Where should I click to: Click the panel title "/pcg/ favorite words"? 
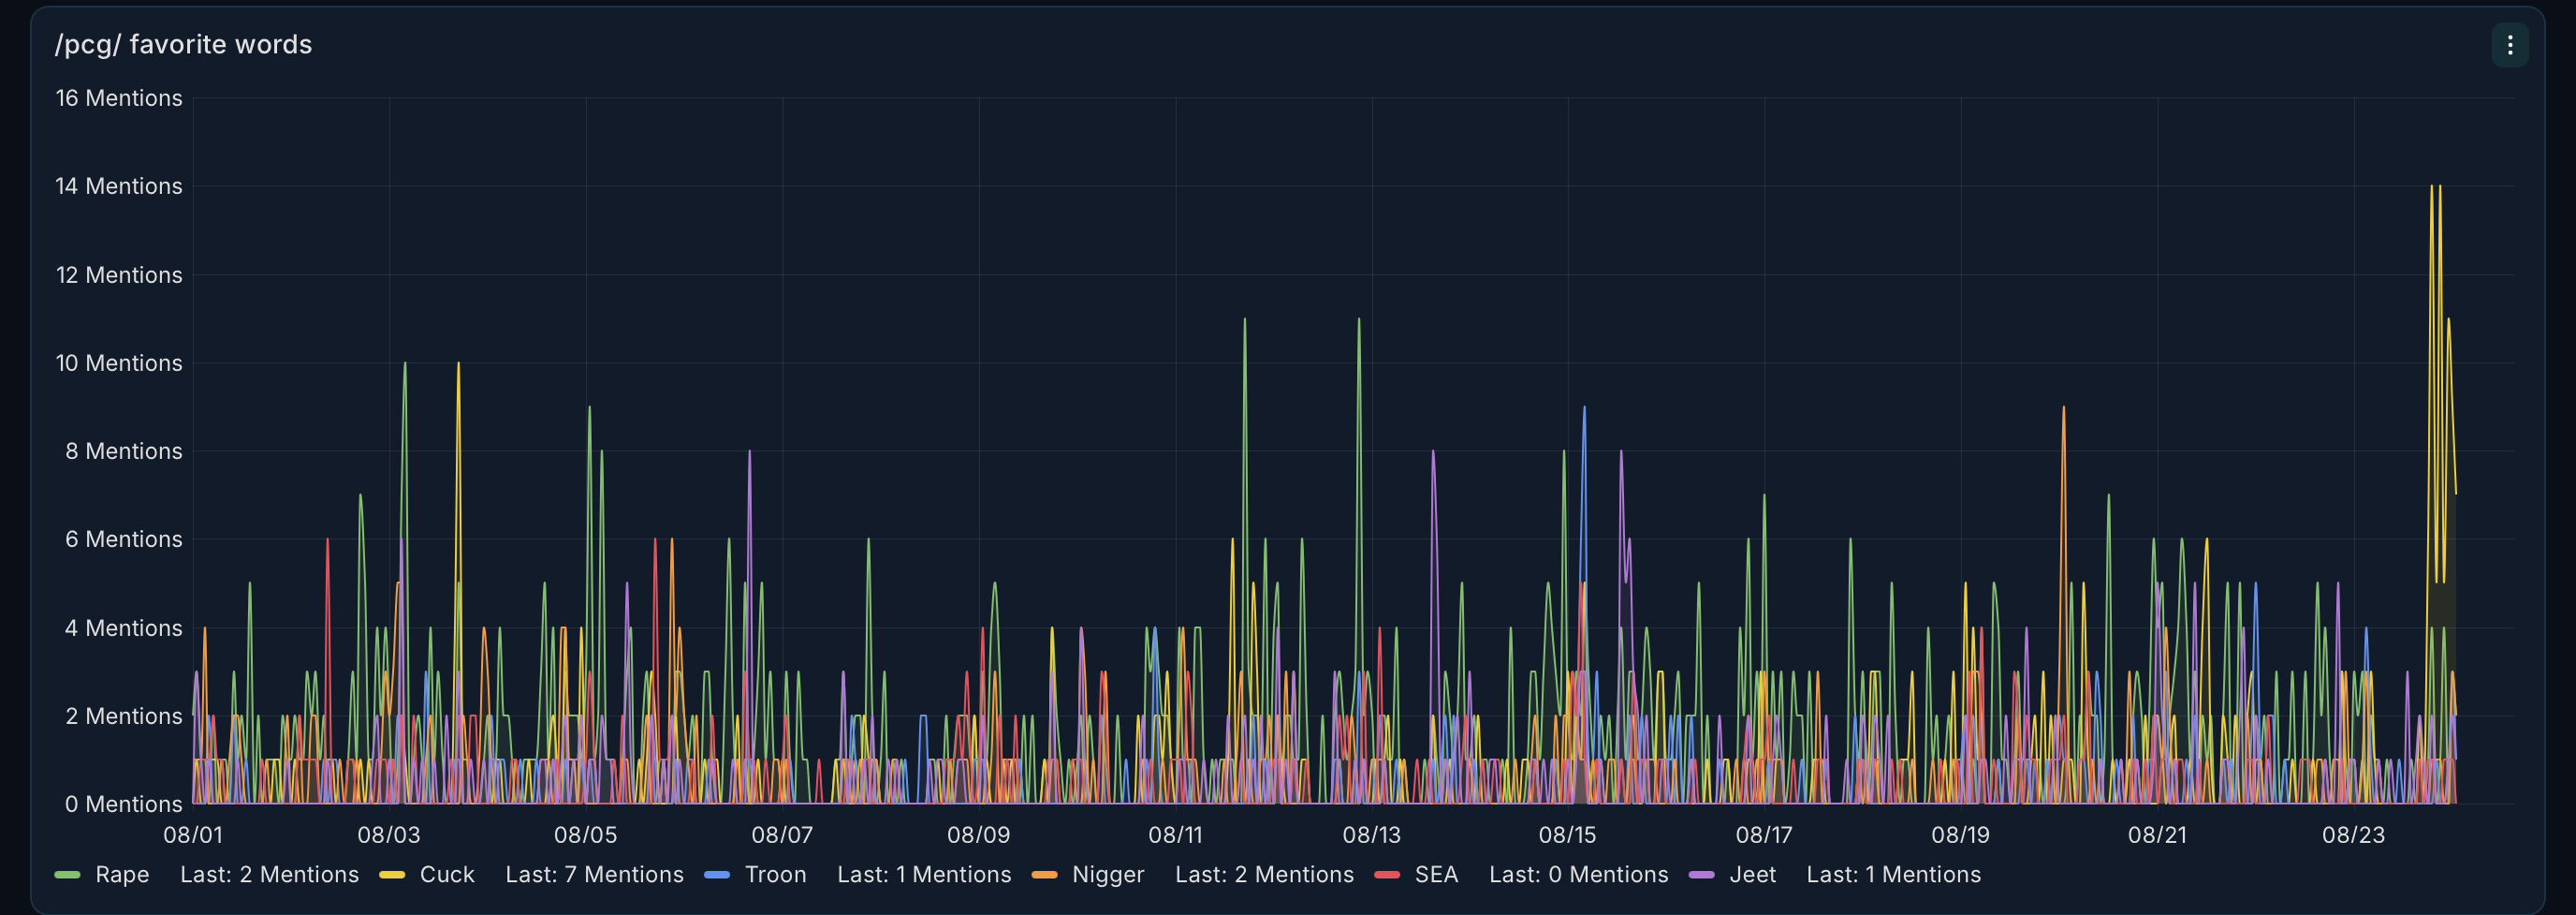point(184,45)
